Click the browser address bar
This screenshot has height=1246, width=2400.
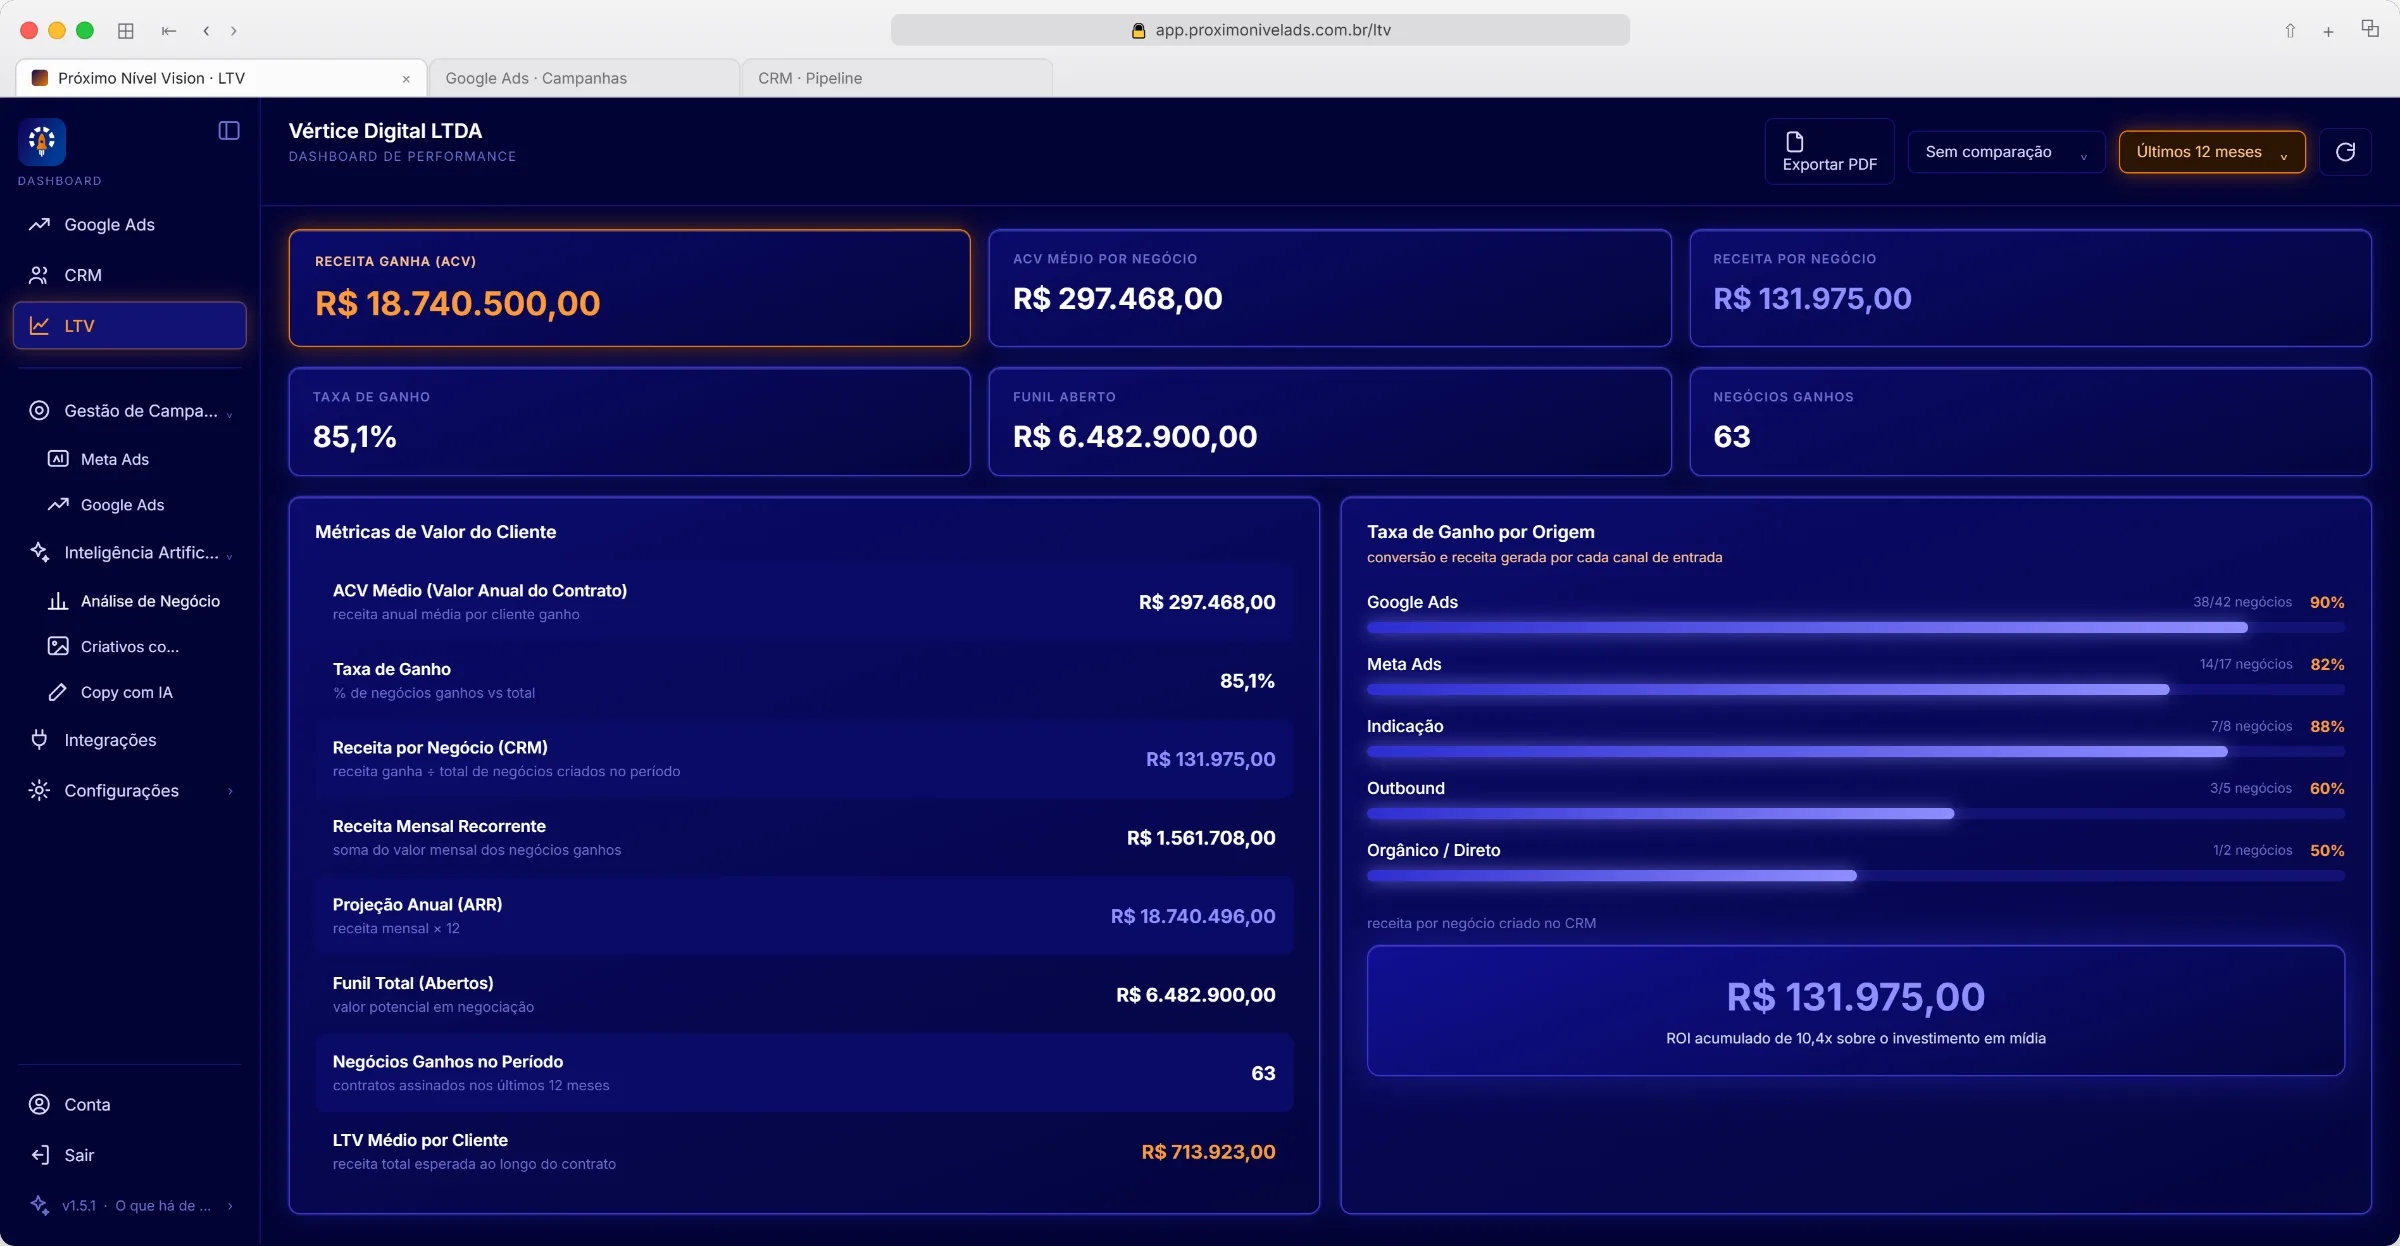click(1260, 30)
